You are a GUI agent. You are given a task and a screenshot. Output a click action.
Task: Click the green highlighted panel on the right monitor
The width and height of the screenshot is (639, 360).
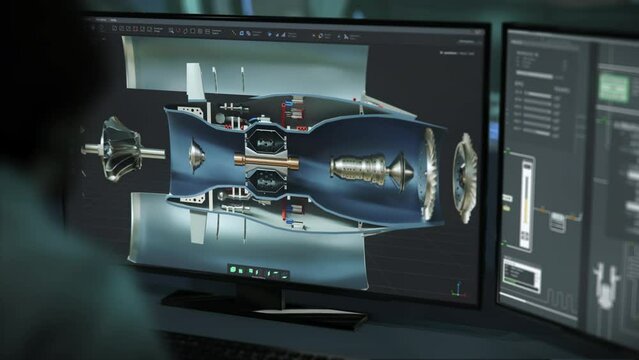(x=613, y=88)
